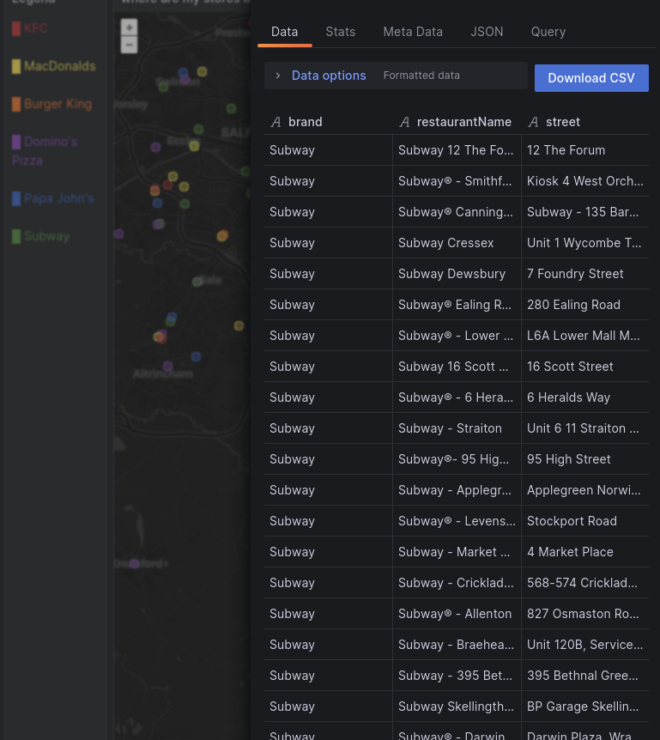The image size is (660, 740).
Task: Click map zoom in plus button
Action: tap(129, 27)
